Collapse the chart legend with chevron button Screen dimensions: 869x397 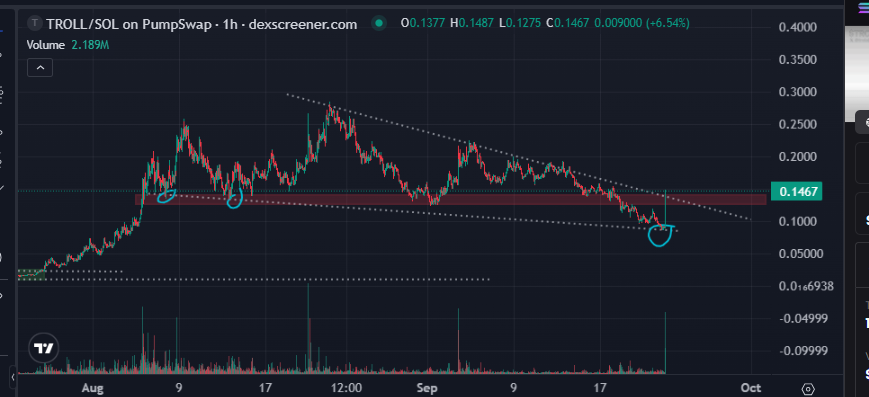(40, 68)
